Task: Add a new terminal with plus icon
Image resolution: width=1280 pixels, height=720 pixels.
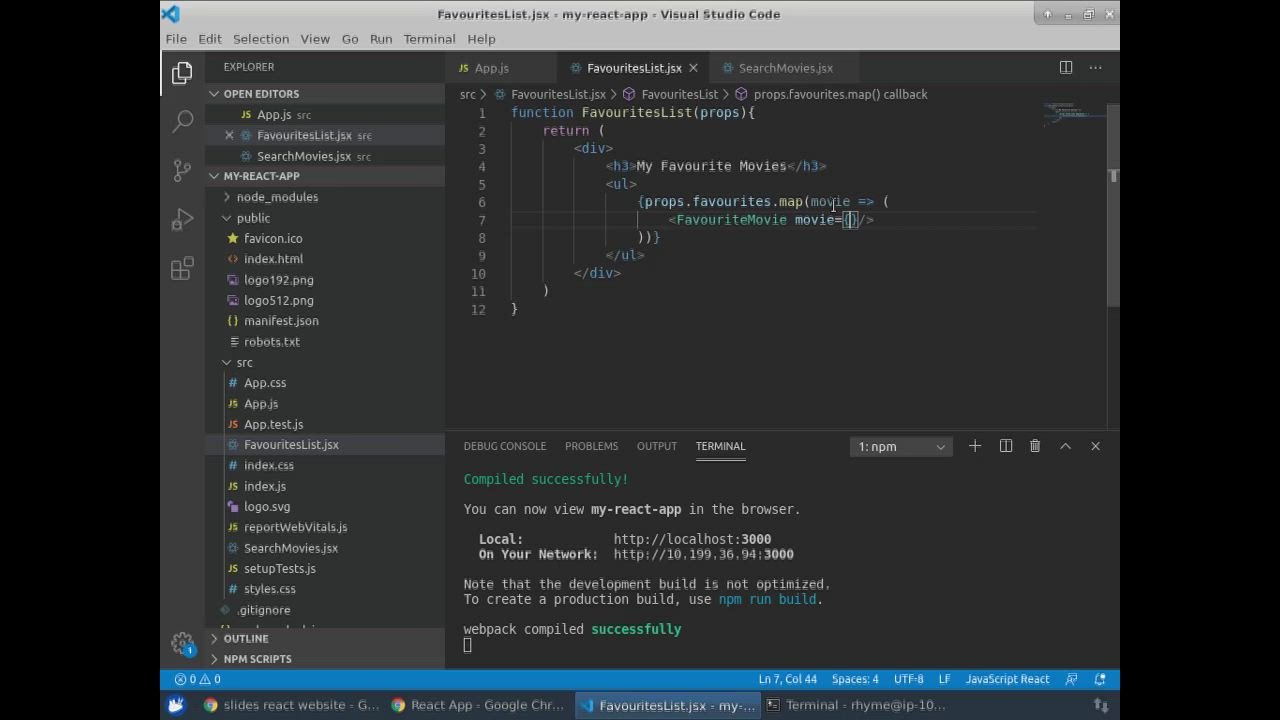Action: (975, 446)
